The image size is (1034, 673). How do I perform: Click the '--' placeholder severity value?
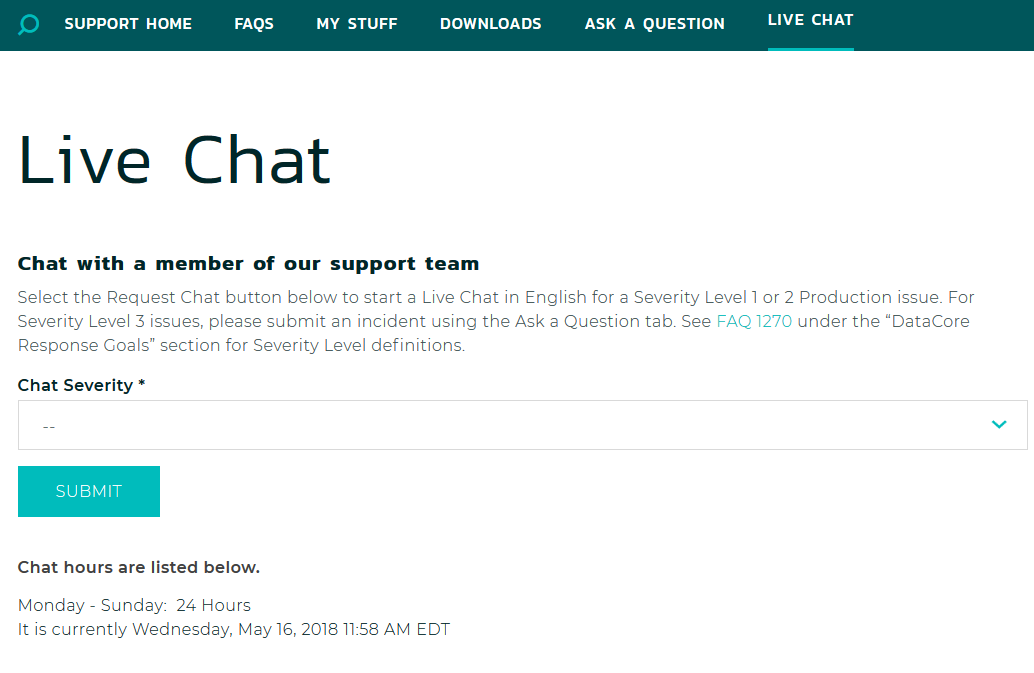click(x=49, y=427)
